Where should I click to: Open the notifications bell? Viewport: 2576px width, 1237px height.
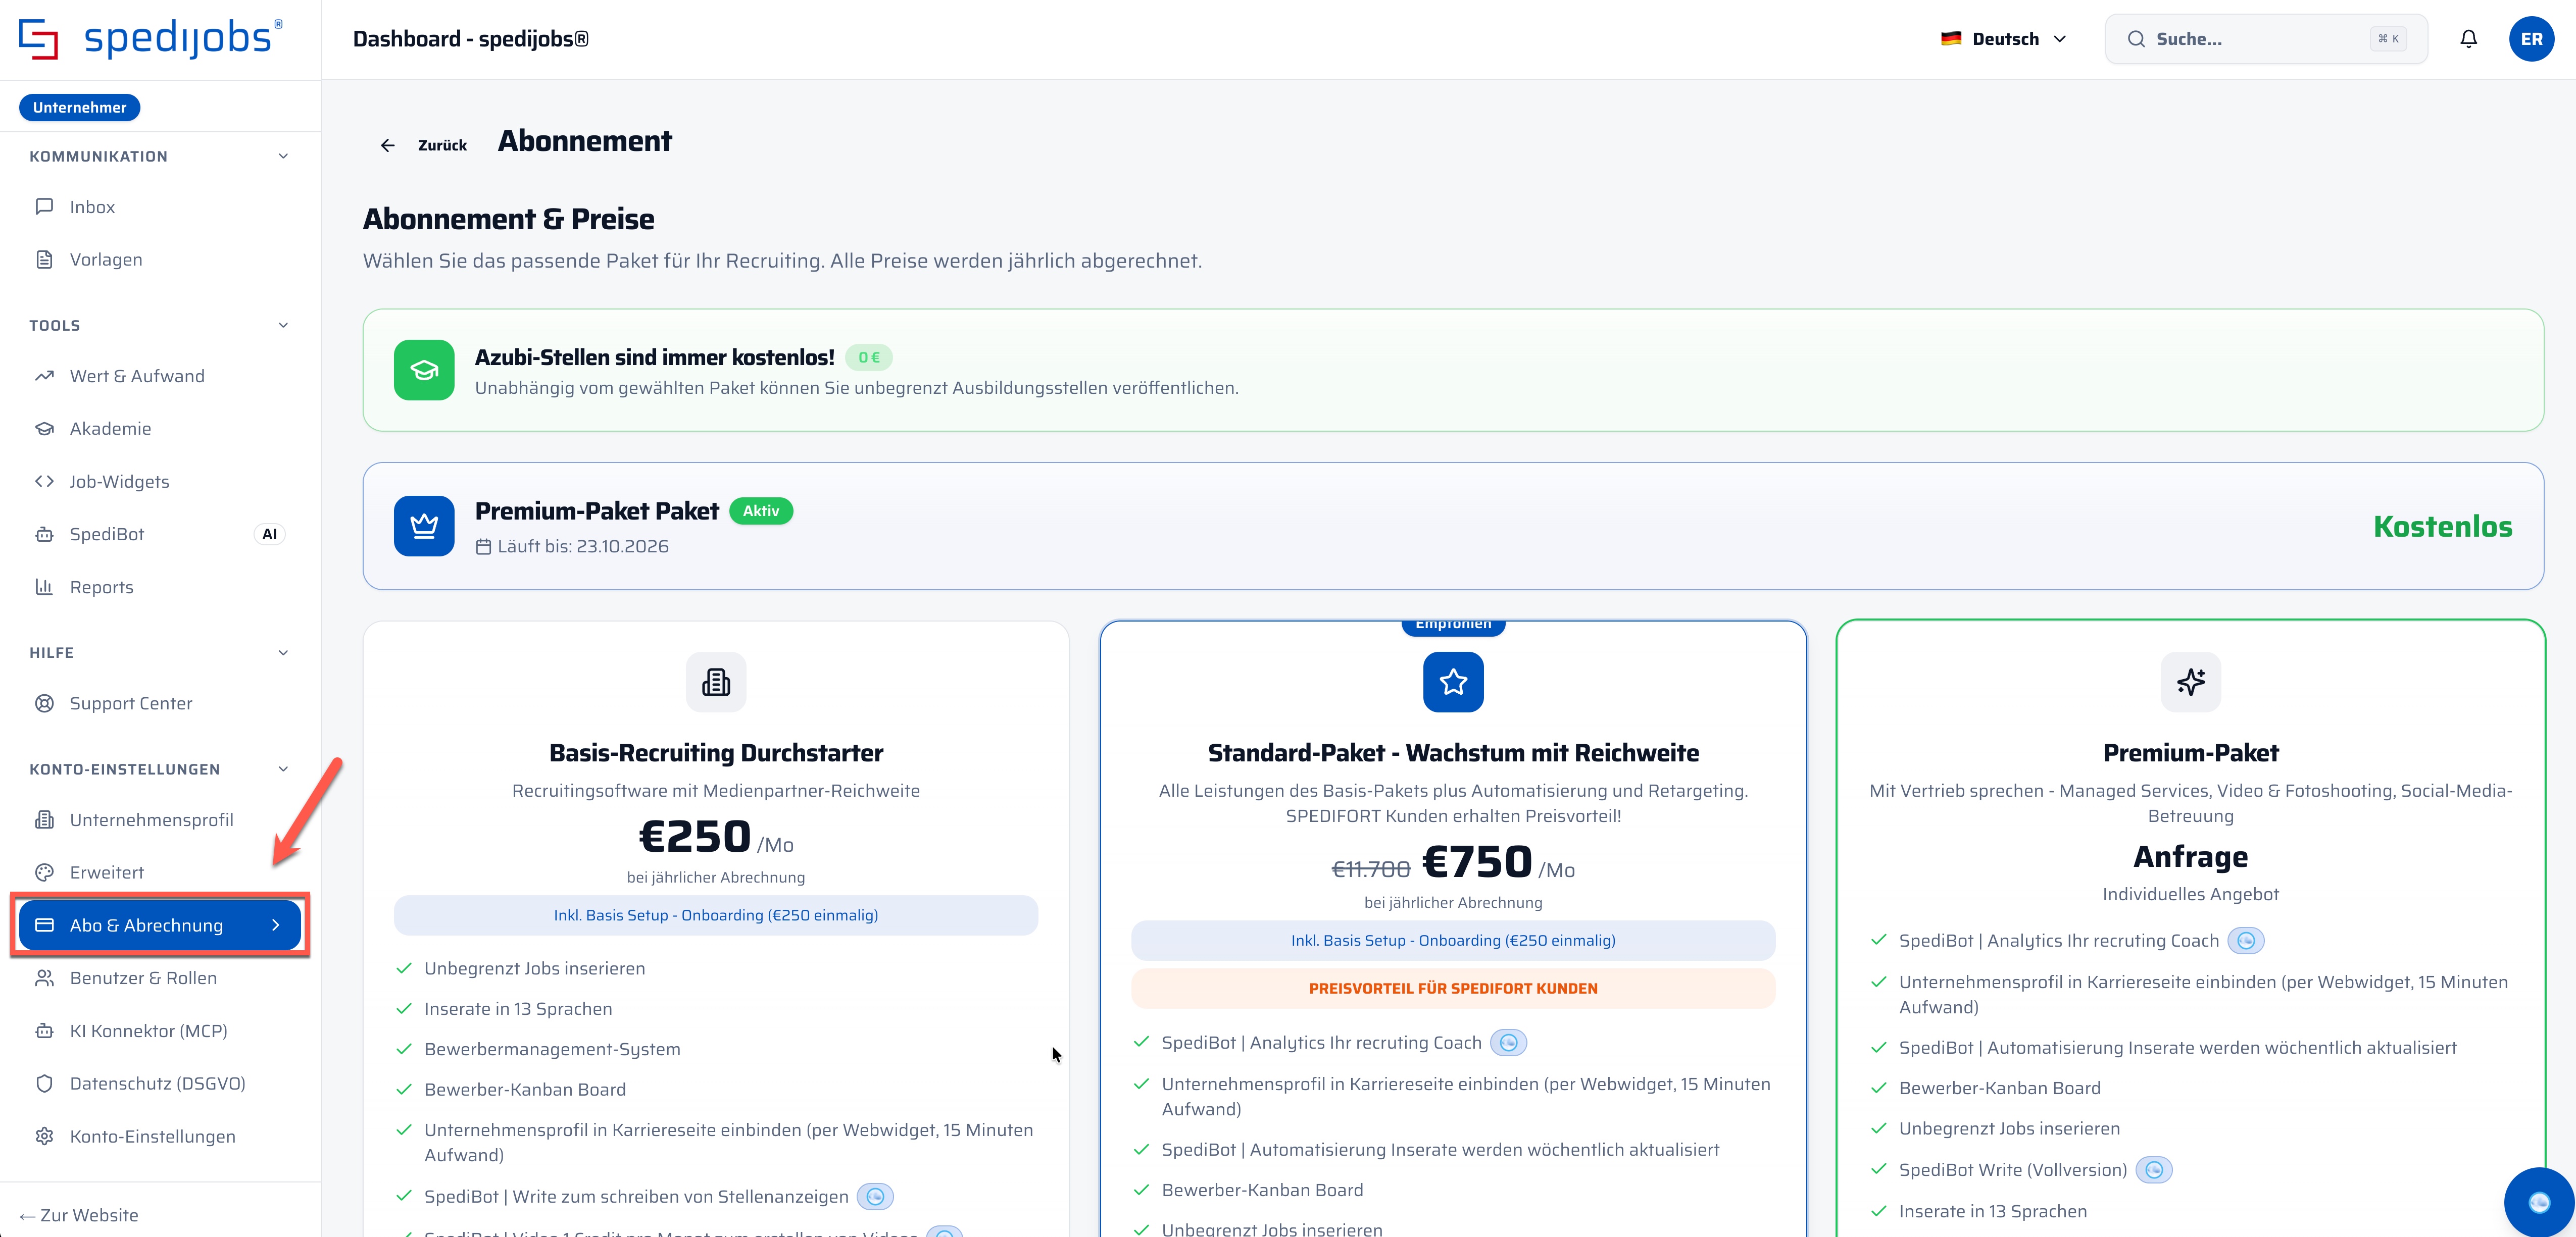coord(2468,39)
